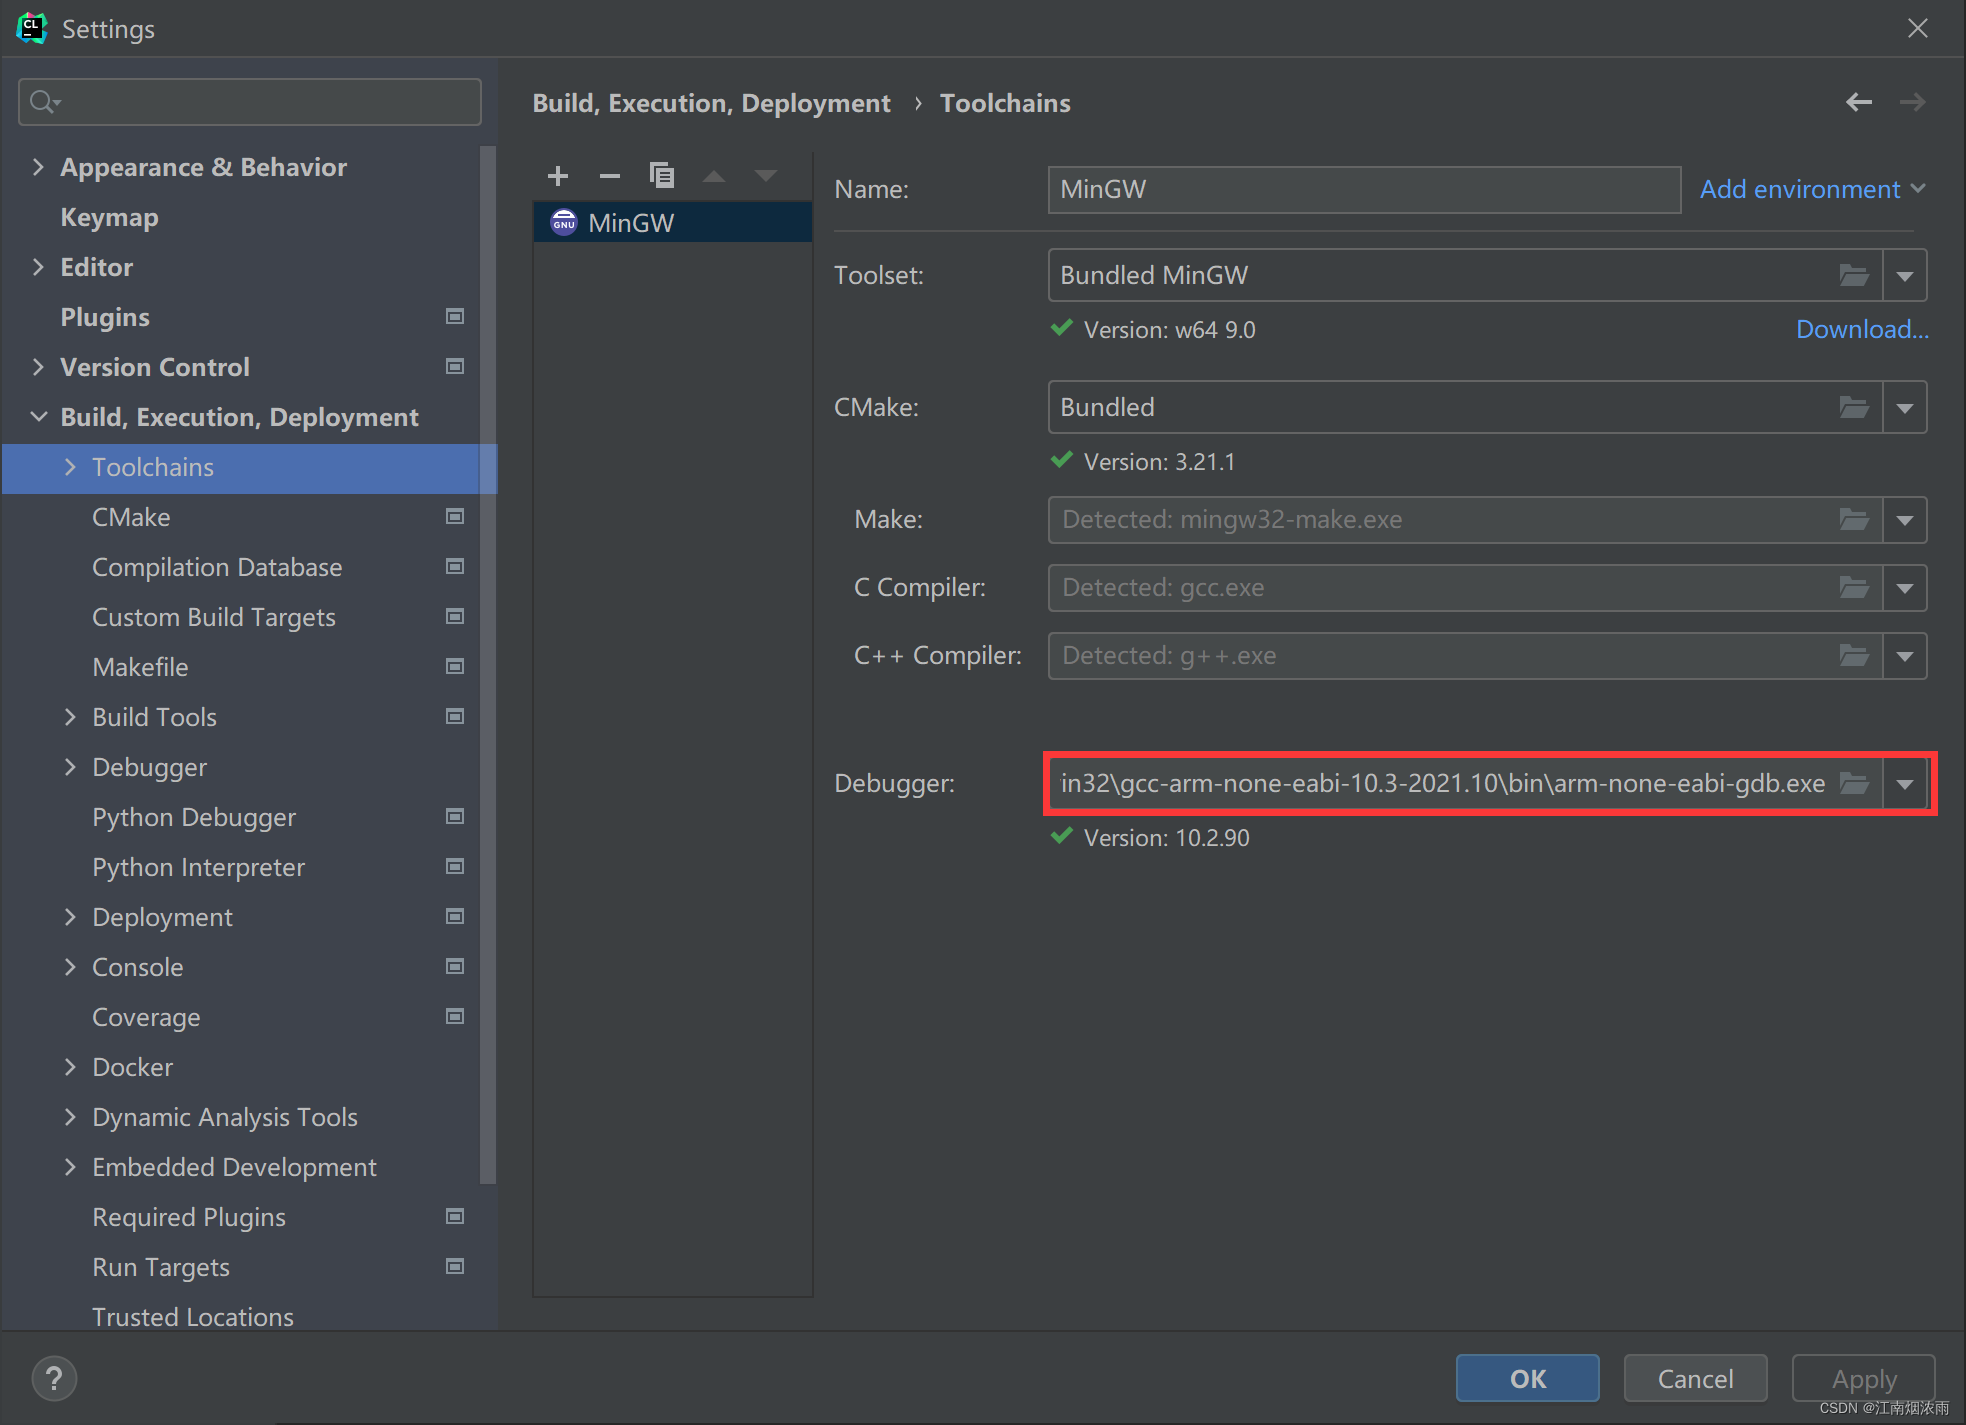1966x1425 pixels.
Task: Expand the Build Tools section
Action: pos(69,717)
